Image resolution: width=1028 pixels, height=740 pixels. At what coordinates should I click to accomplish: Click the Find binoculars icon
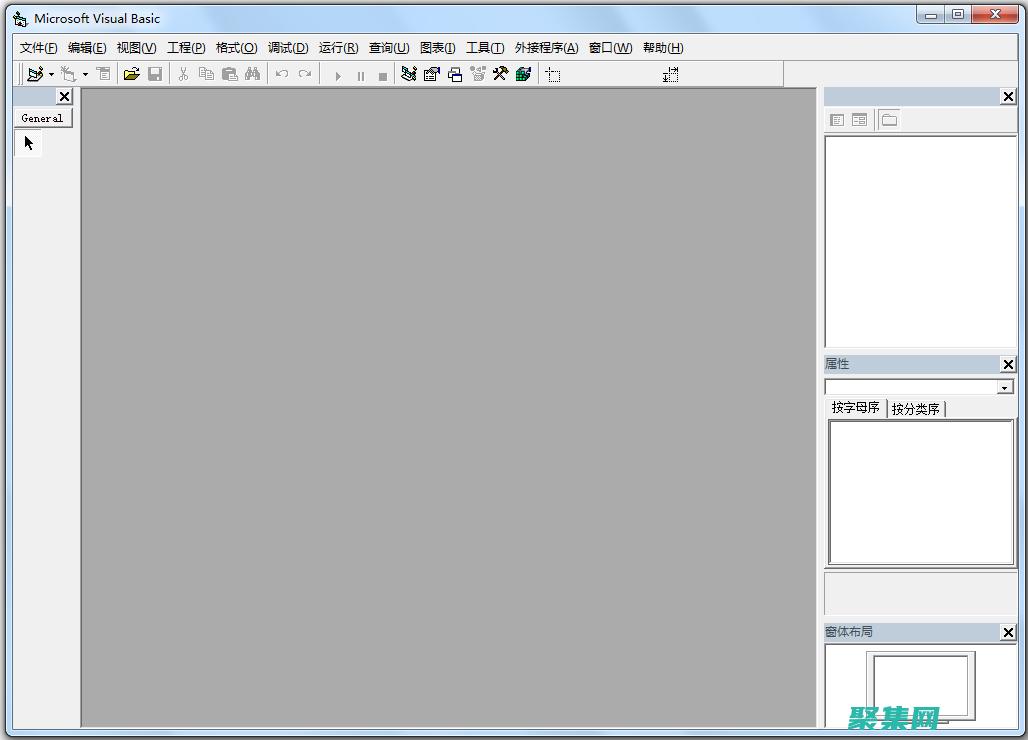[252, 74]
